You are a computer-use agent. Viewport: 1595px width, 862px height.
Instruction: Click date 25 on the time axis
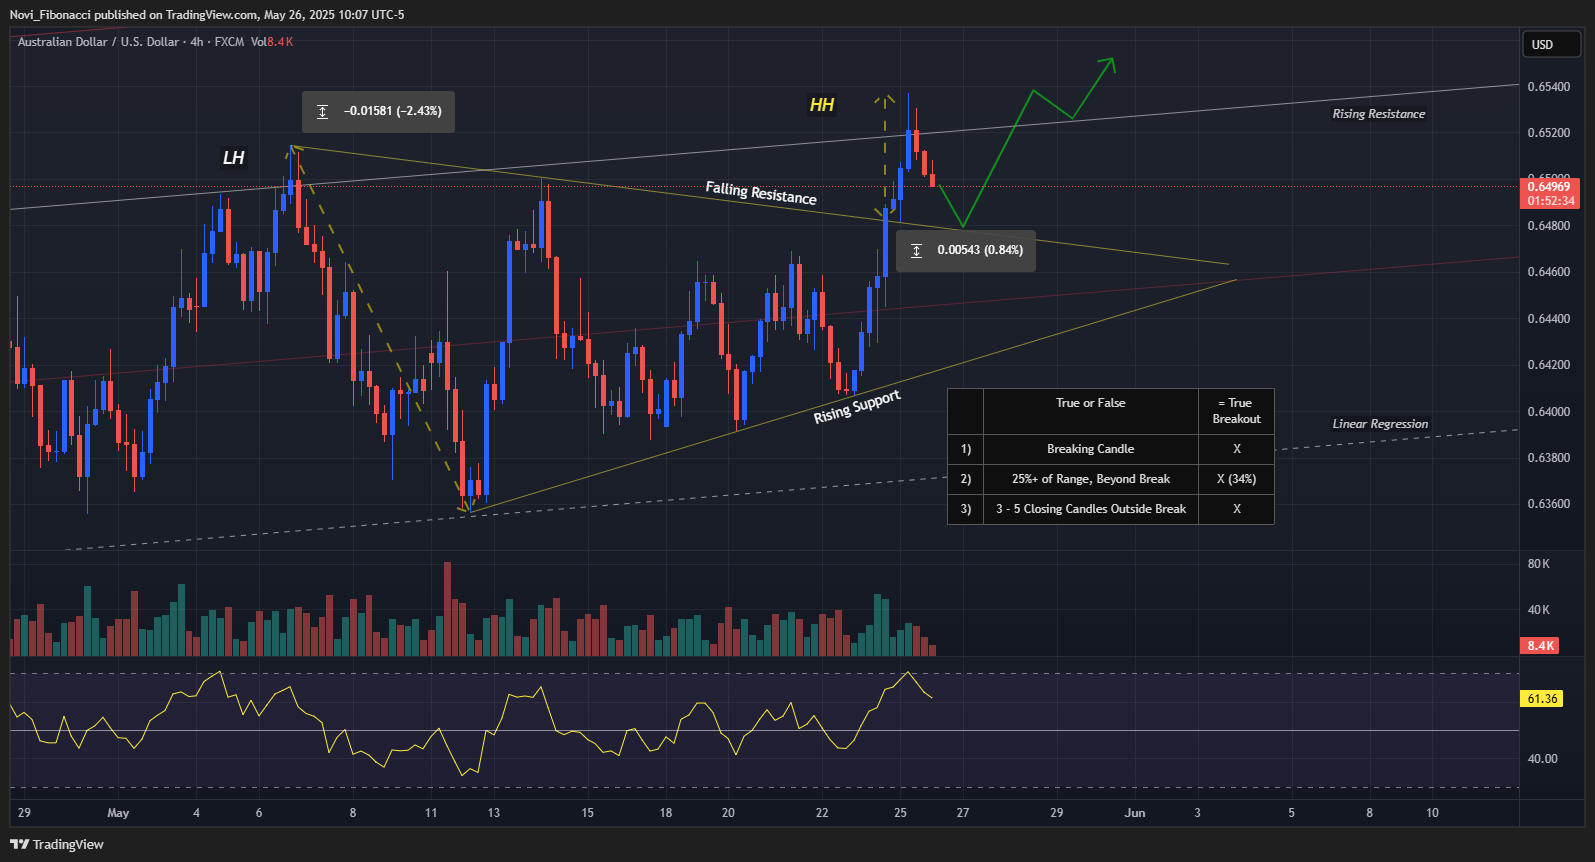click(x=900, y=813)
